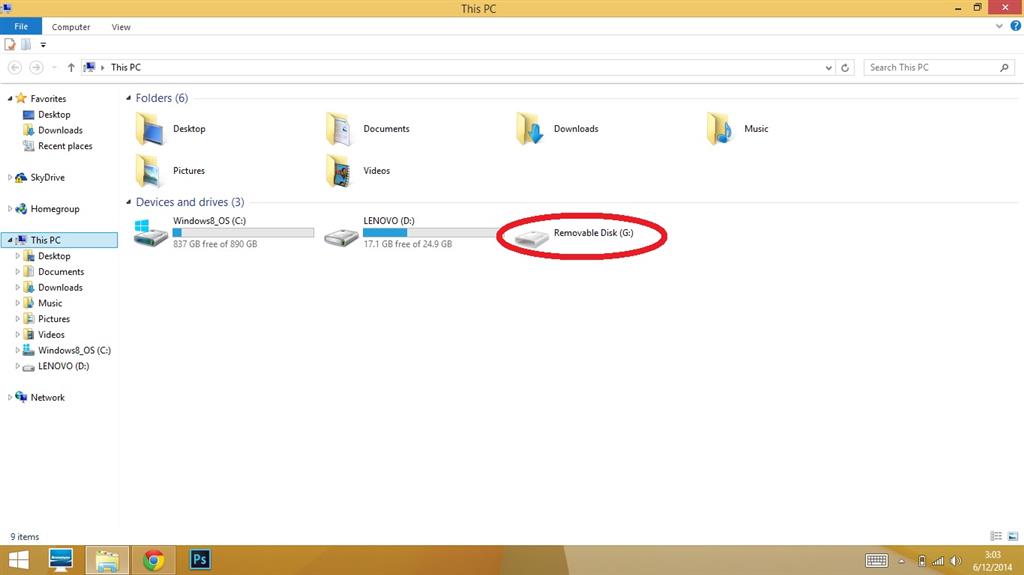Click the This PC address bar path
Image resolution: width=1024 pixels, height=575 pixels.
[125, 67]
